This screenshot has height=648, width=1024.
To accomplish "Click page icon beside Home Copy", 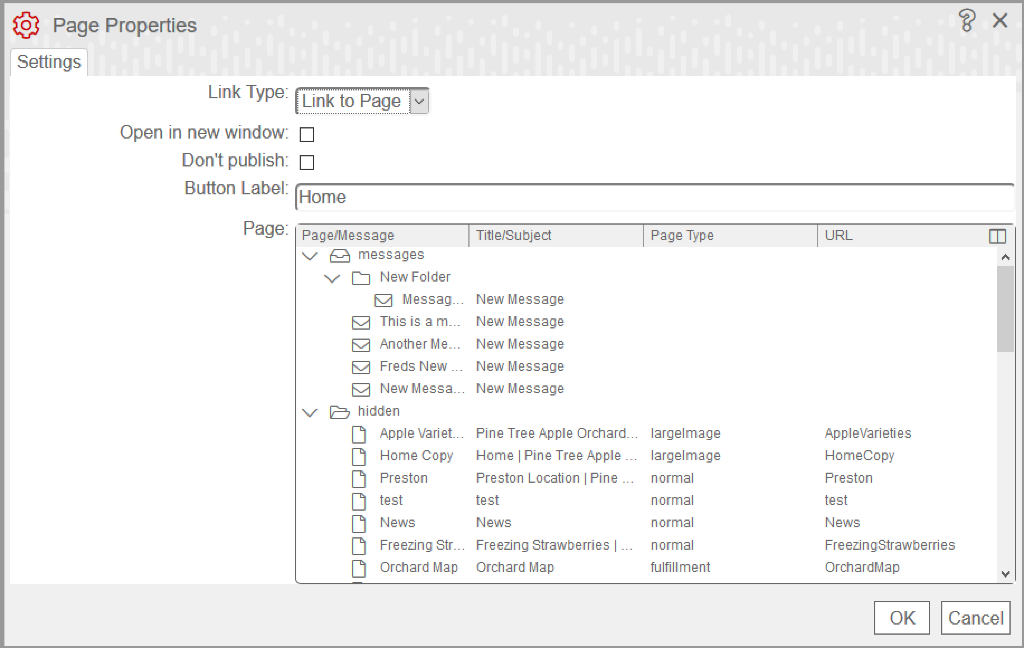I will pyautogui.click(x=359, y=457).
